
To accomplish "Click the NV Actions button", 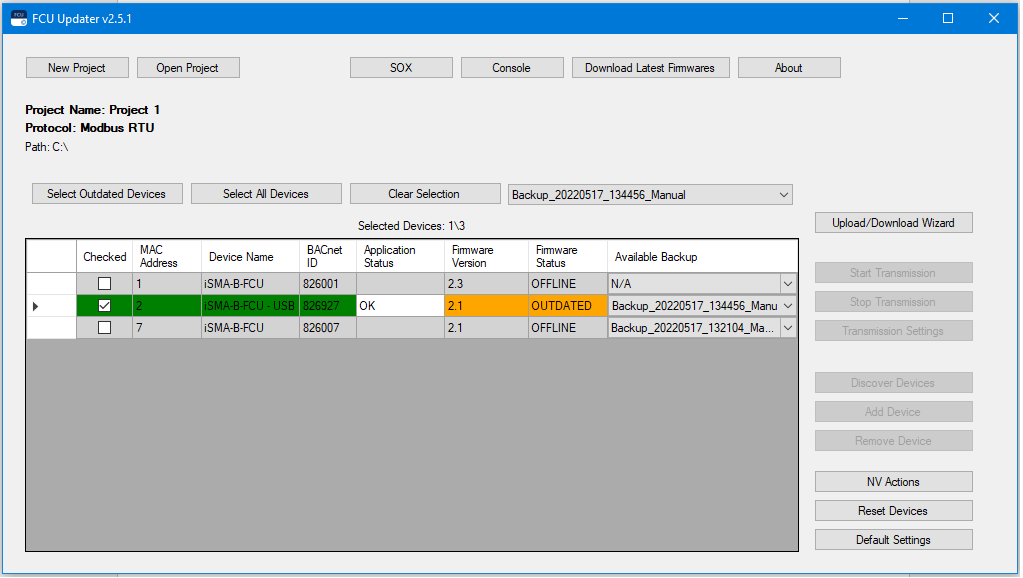I will coord(893,482).
